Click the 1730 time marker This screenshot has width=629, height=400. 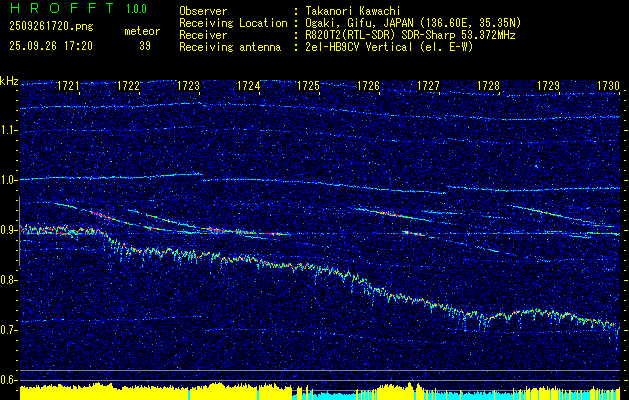click(608, 85)
